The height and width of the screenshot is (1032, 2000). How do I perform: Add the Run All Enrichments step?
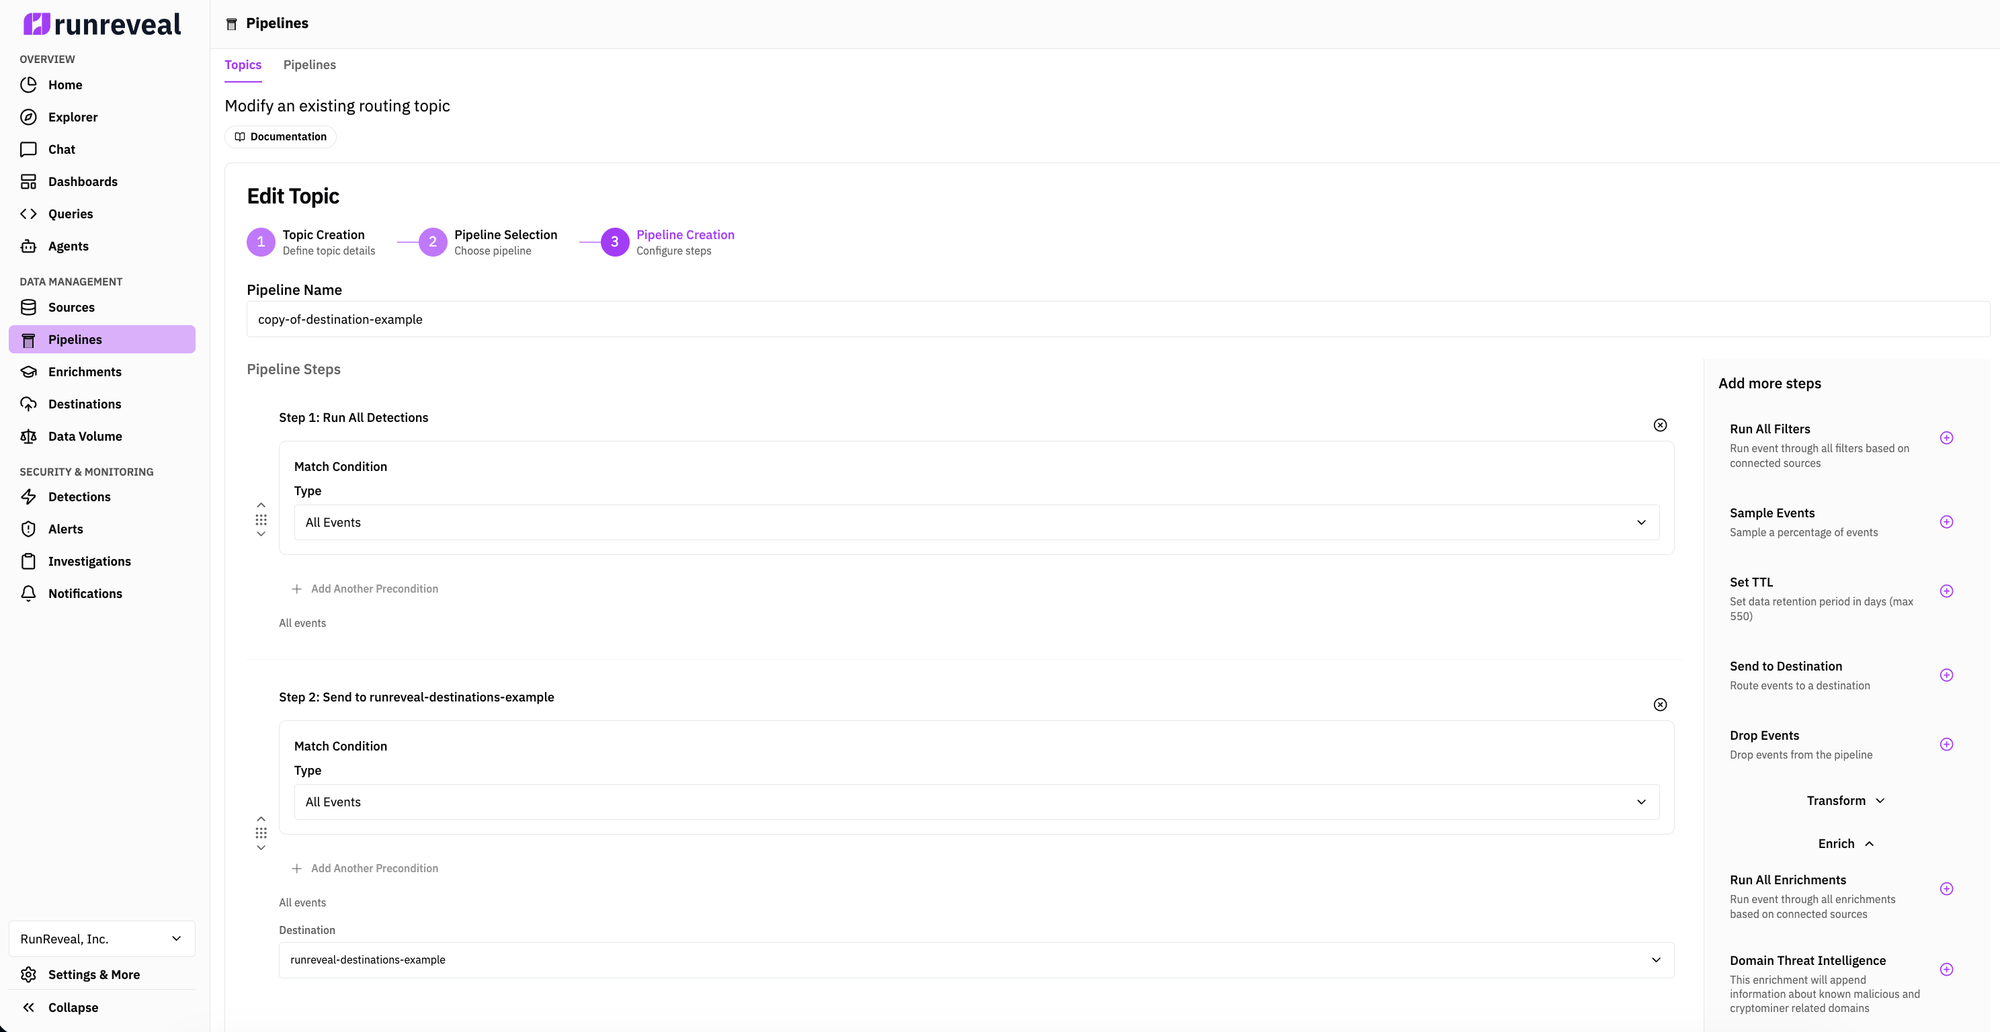[x=1946, y=889]
